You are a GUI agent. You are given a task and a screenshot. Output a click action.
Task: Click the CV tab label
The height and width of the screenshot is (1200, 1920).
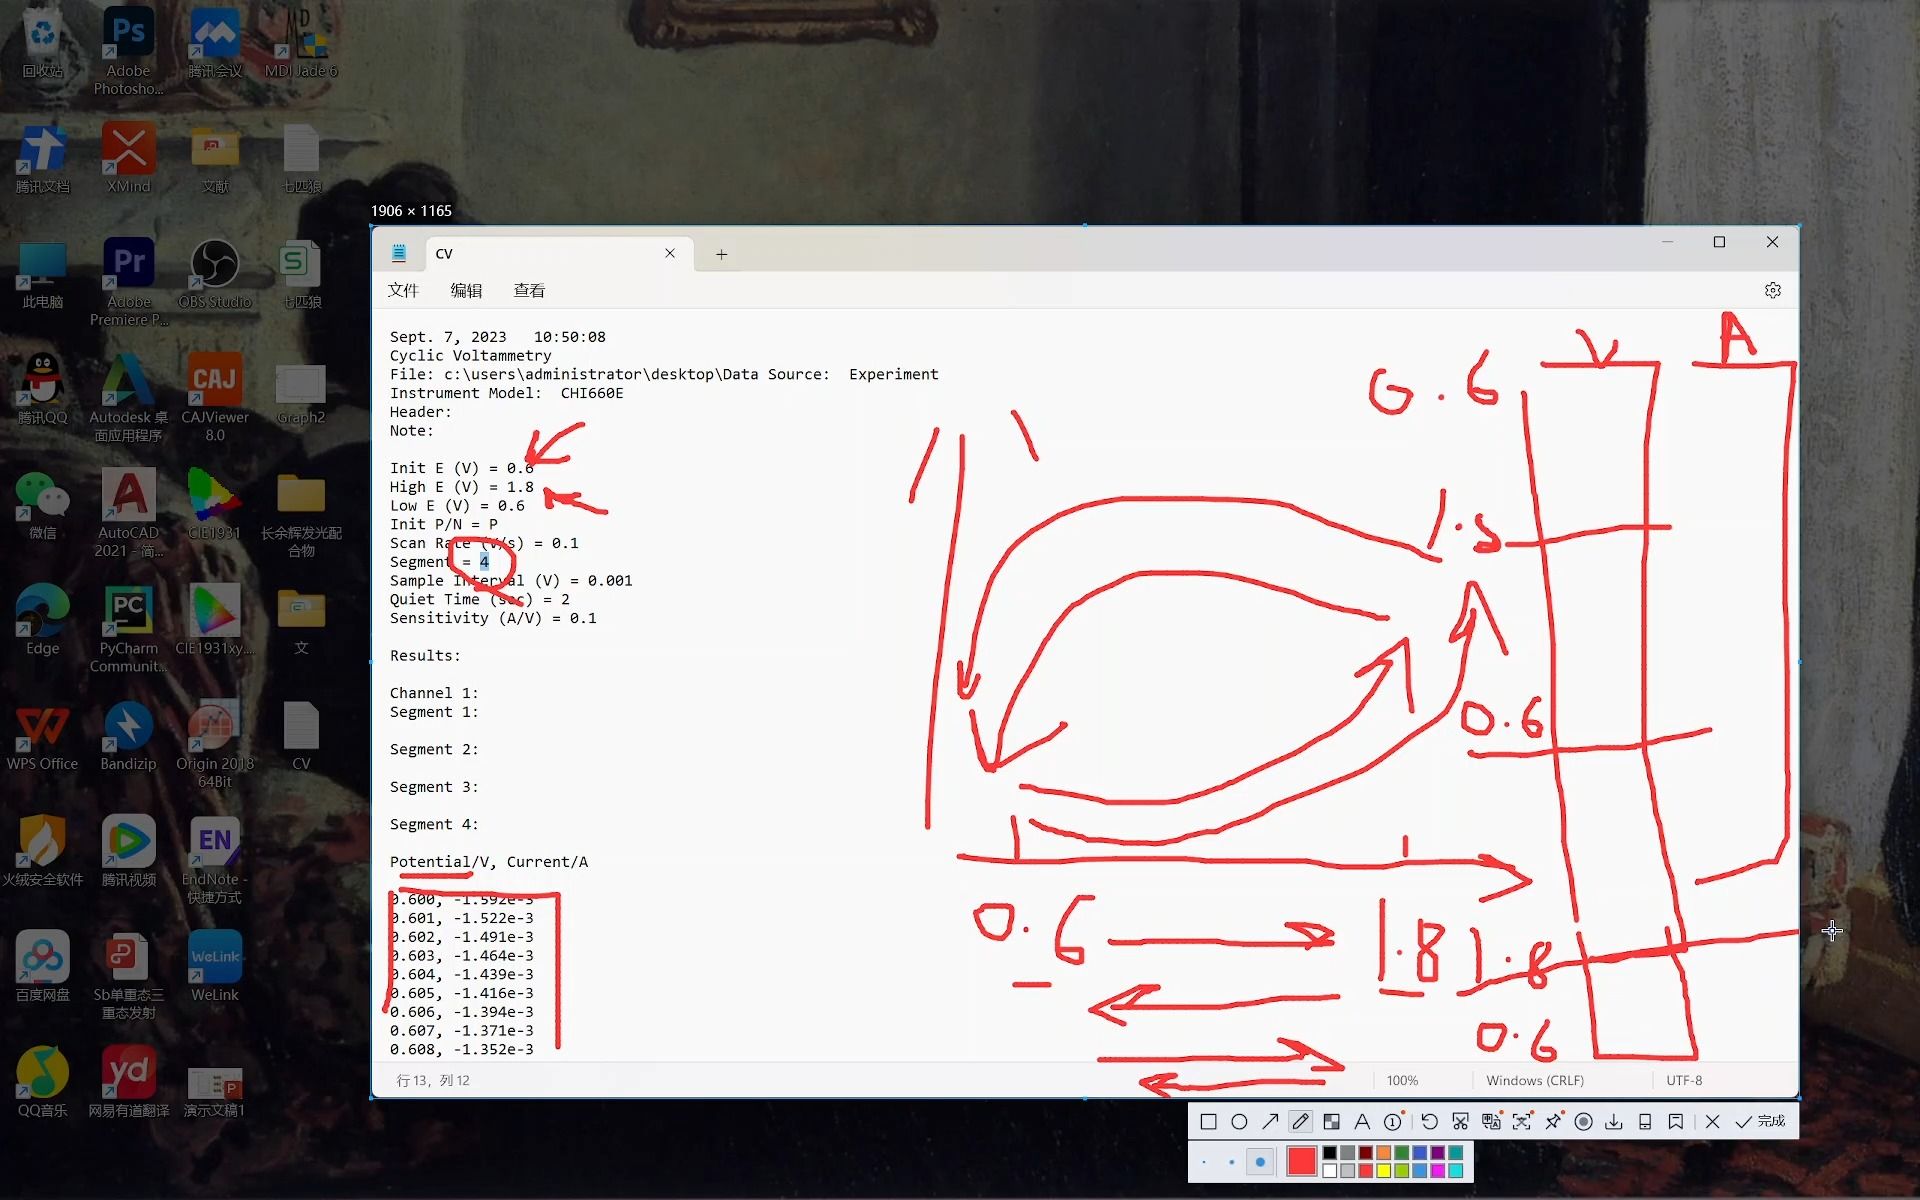pos(444,253)
